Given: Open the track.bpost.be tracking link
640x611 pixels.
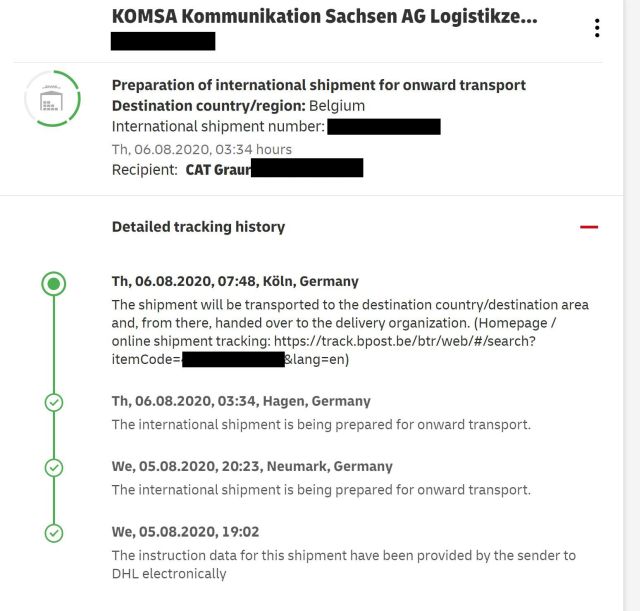Looking at the screenshot, I should [404, 341].
